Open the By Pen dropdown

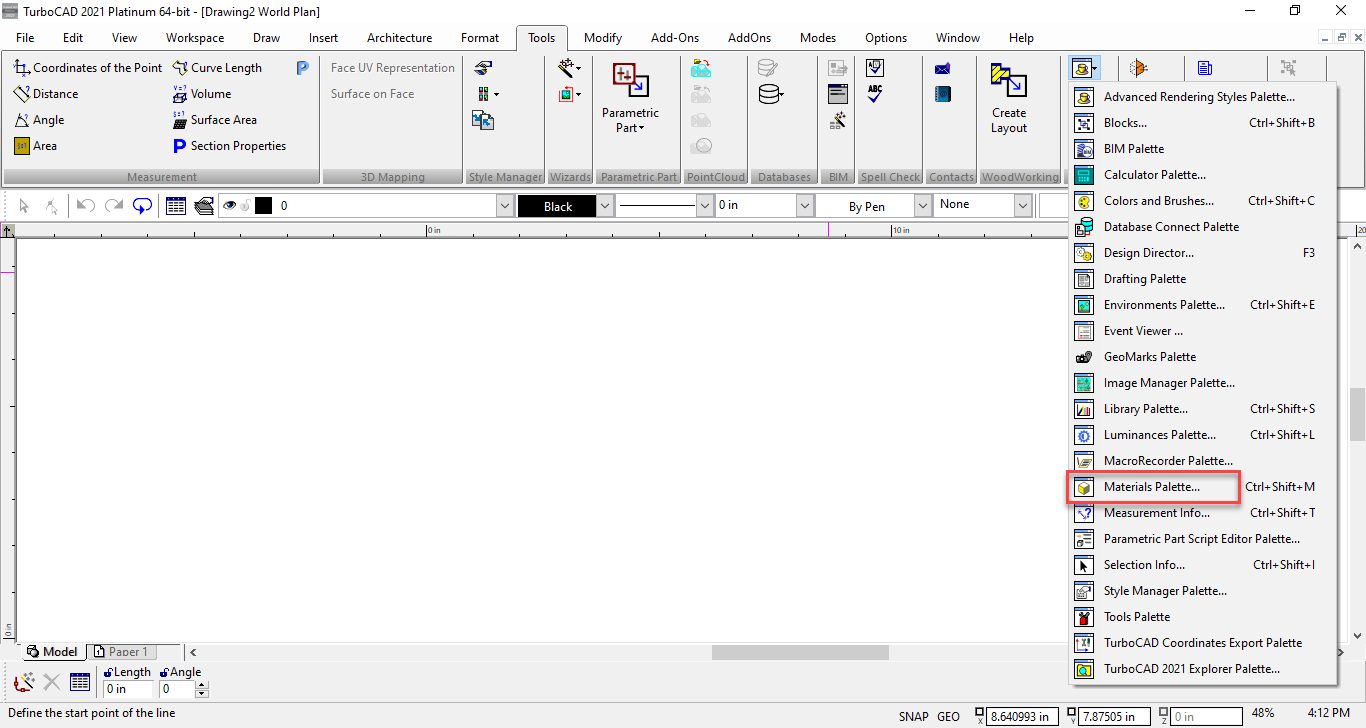(x=923, y=206)
